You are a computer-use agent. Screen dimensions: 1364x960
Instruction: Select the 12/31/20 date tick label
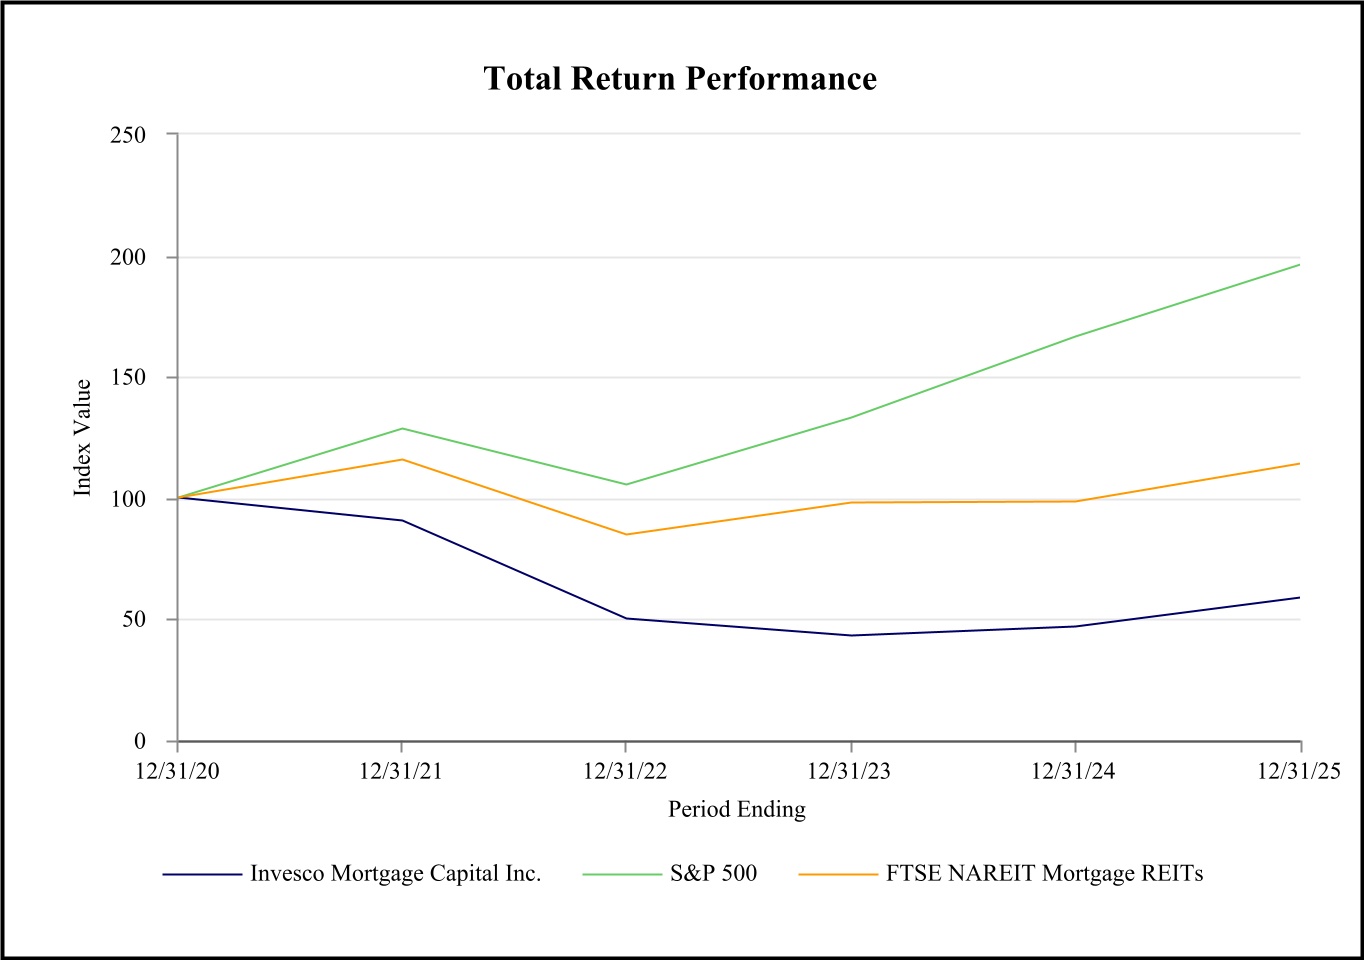(177, 772)
